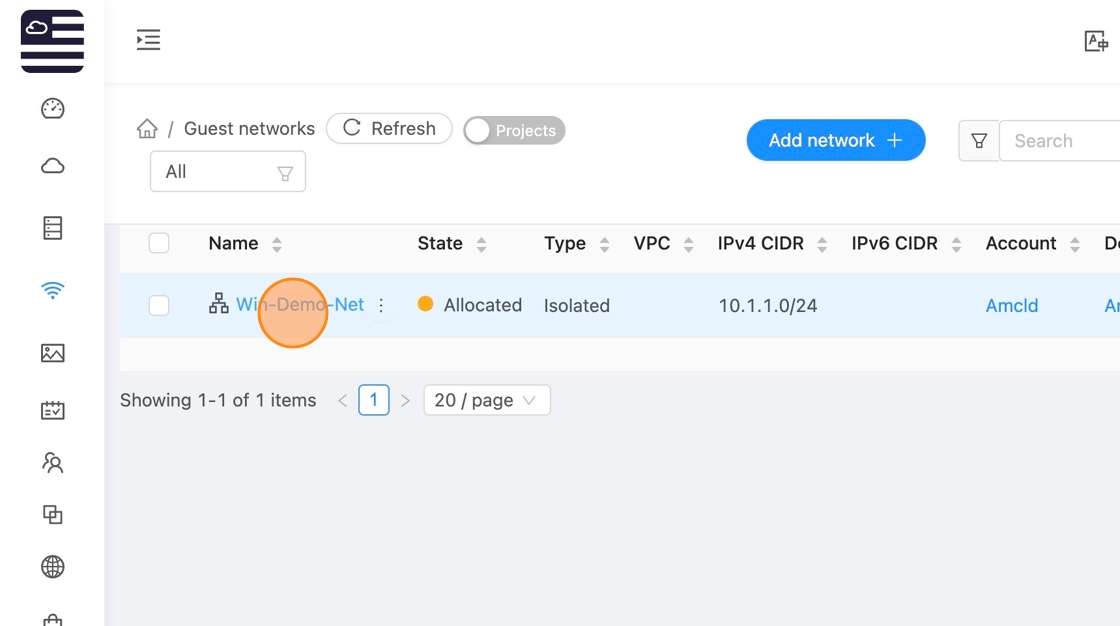Collapse the sidebar menu with fold icon
The width and height of the screenshot is (1120, 626).
click(148, 40)
